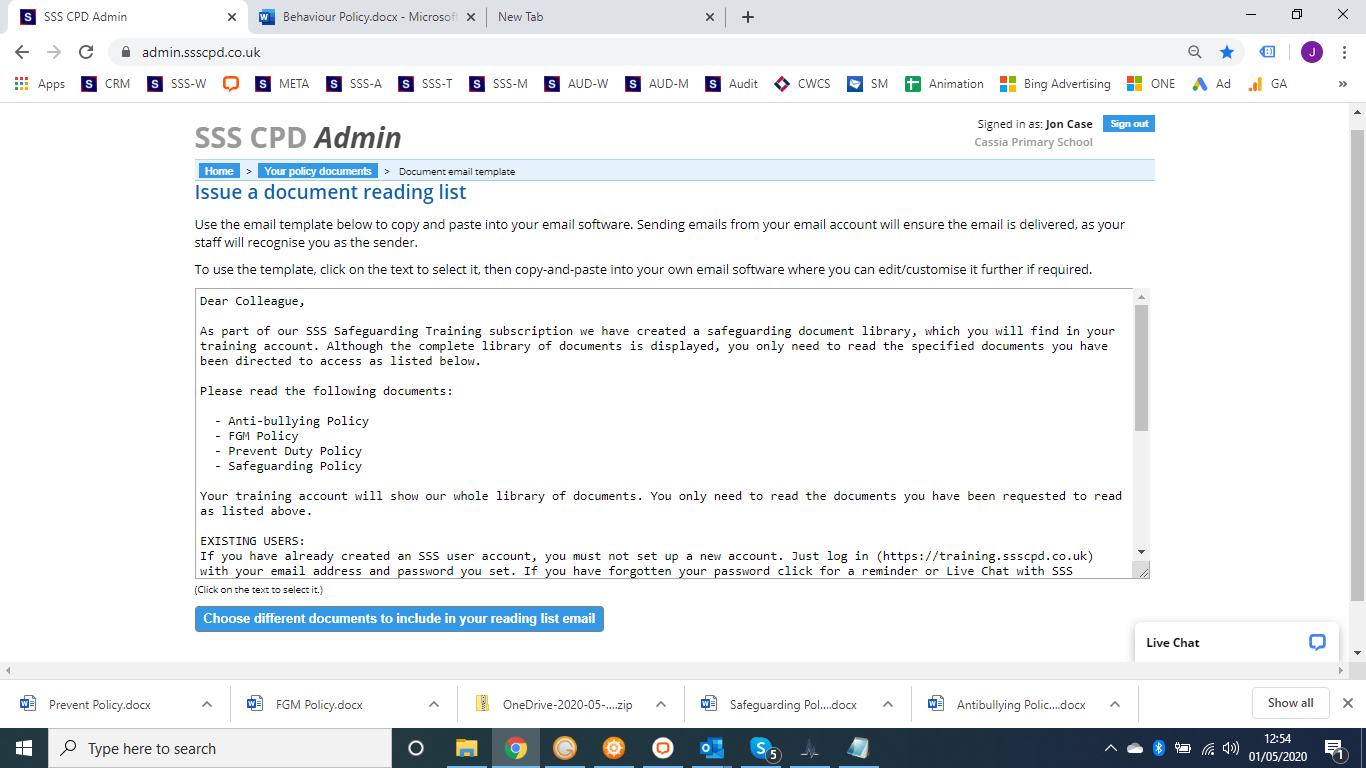Go to Your policy documents breadcrumb
The image size is (1366, 768).
click(x=318, y=171)
